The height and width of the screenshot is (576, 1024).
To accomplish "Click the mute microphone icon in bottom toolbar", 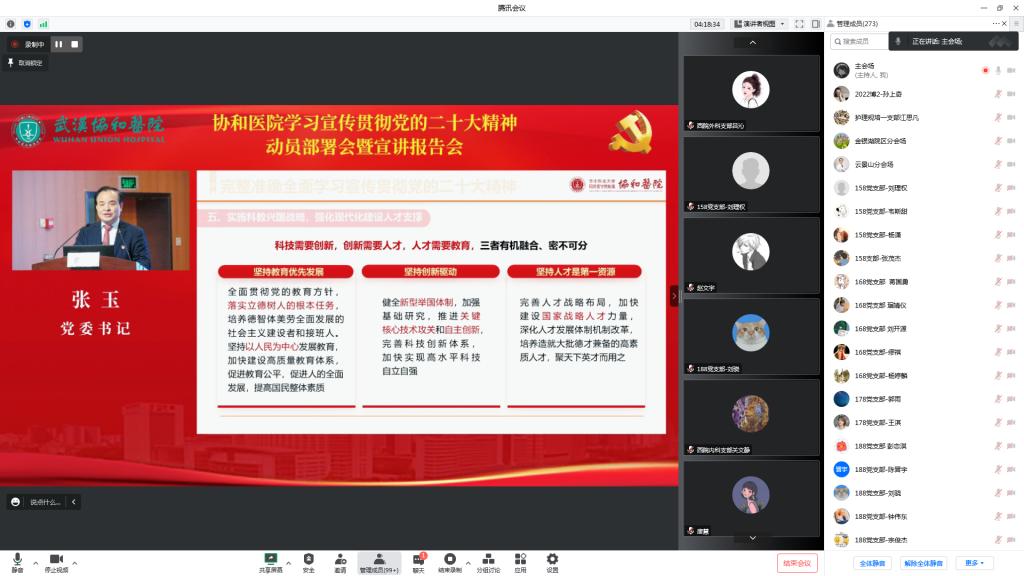I will (x=18, y=559).
